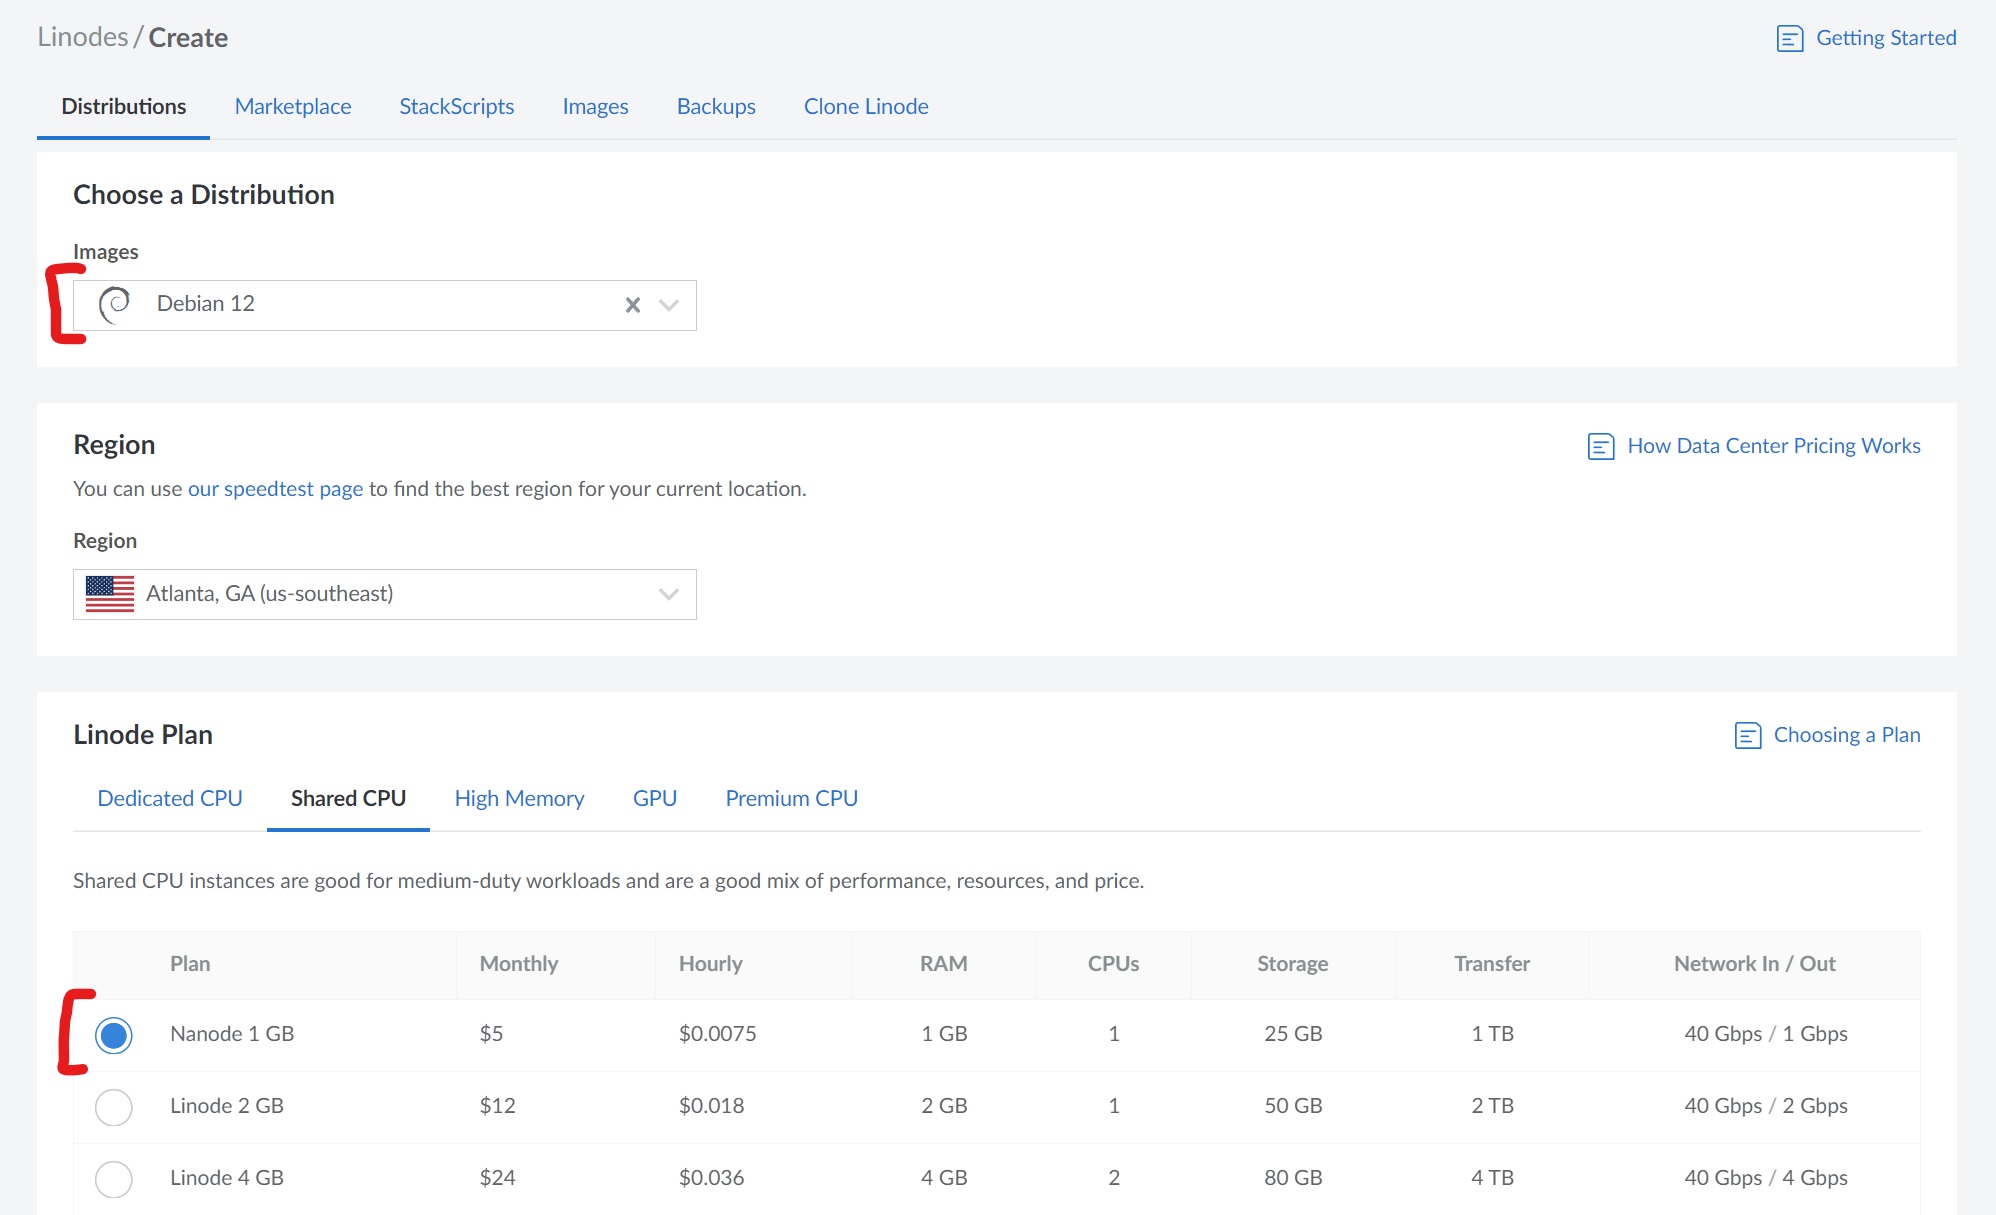Click the Storage column header
Image resolution: width=1996 pixels, height=1215 pixels.
(x=1293, y=964)
